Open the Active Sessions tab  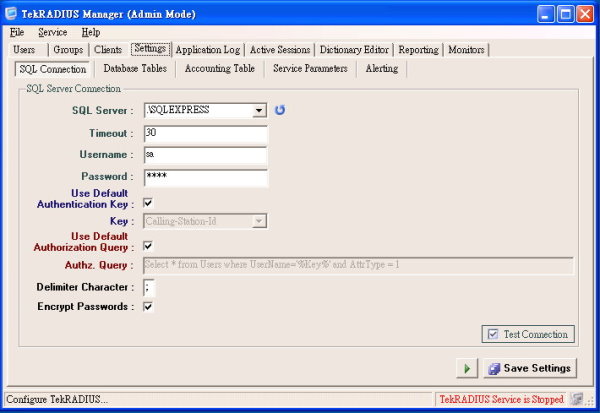(x=280, y=50)
